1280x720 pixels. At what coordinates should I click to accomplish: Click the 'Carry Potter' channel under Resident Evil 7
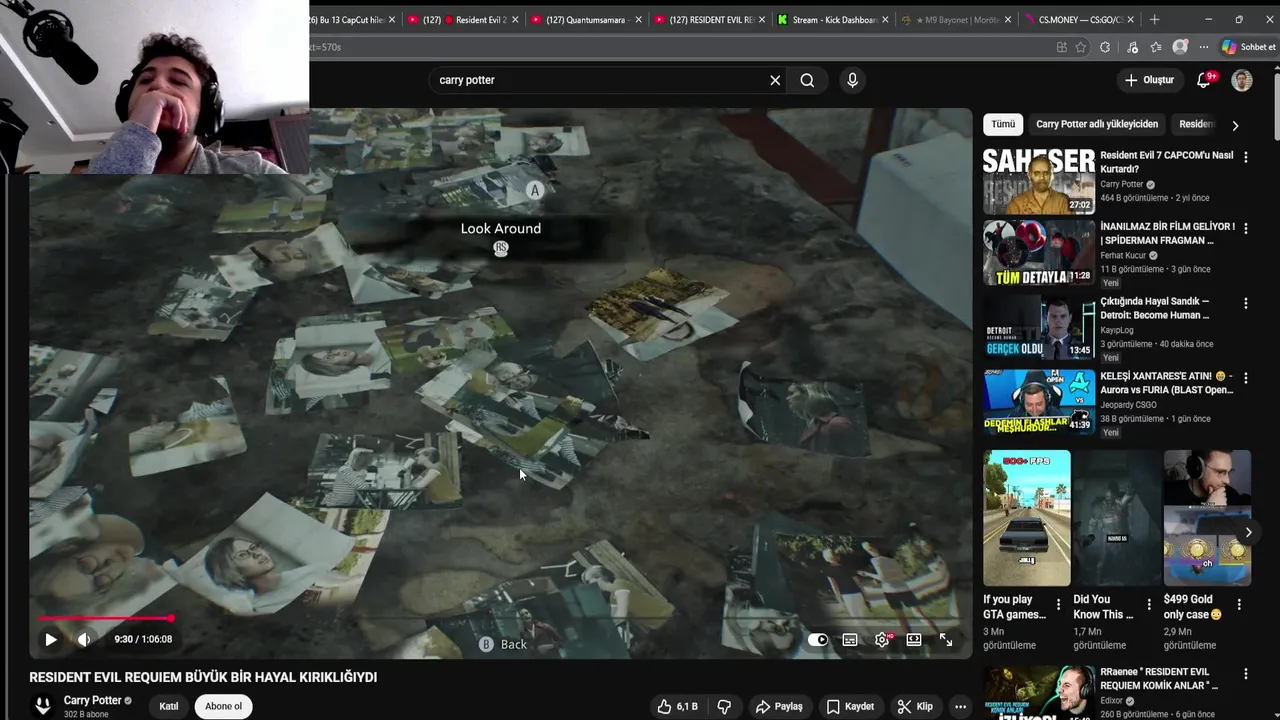tap(1122, 185)
